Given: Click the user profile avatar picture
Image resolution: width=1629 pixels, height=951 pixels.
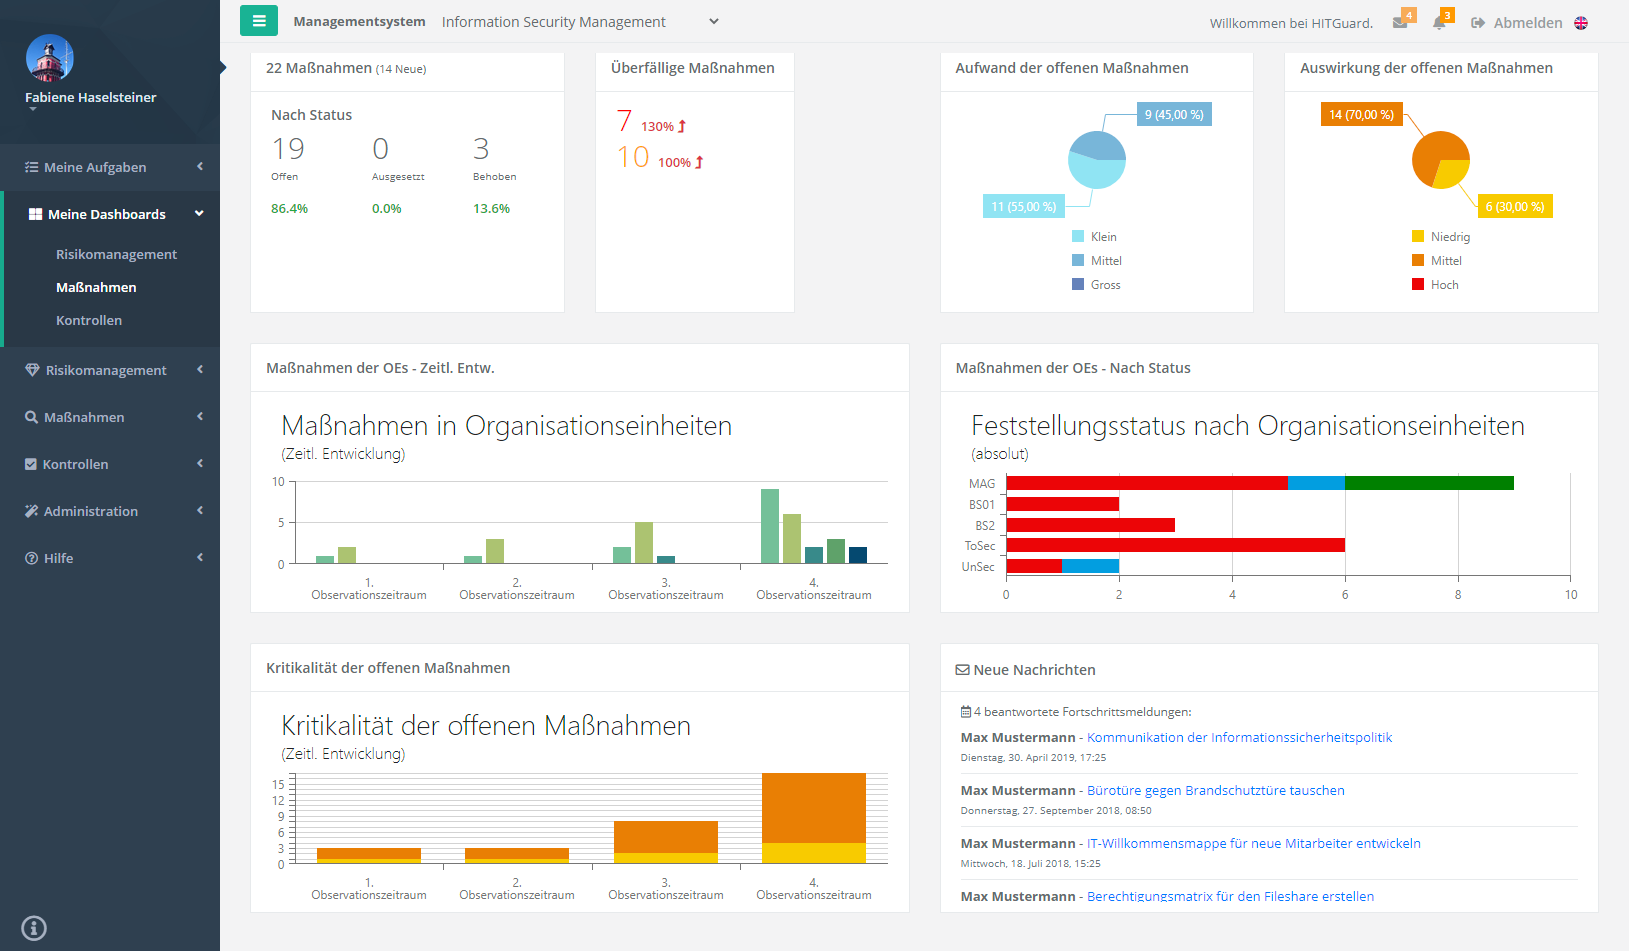Looking at the screenshot, I should click(49, 58).
